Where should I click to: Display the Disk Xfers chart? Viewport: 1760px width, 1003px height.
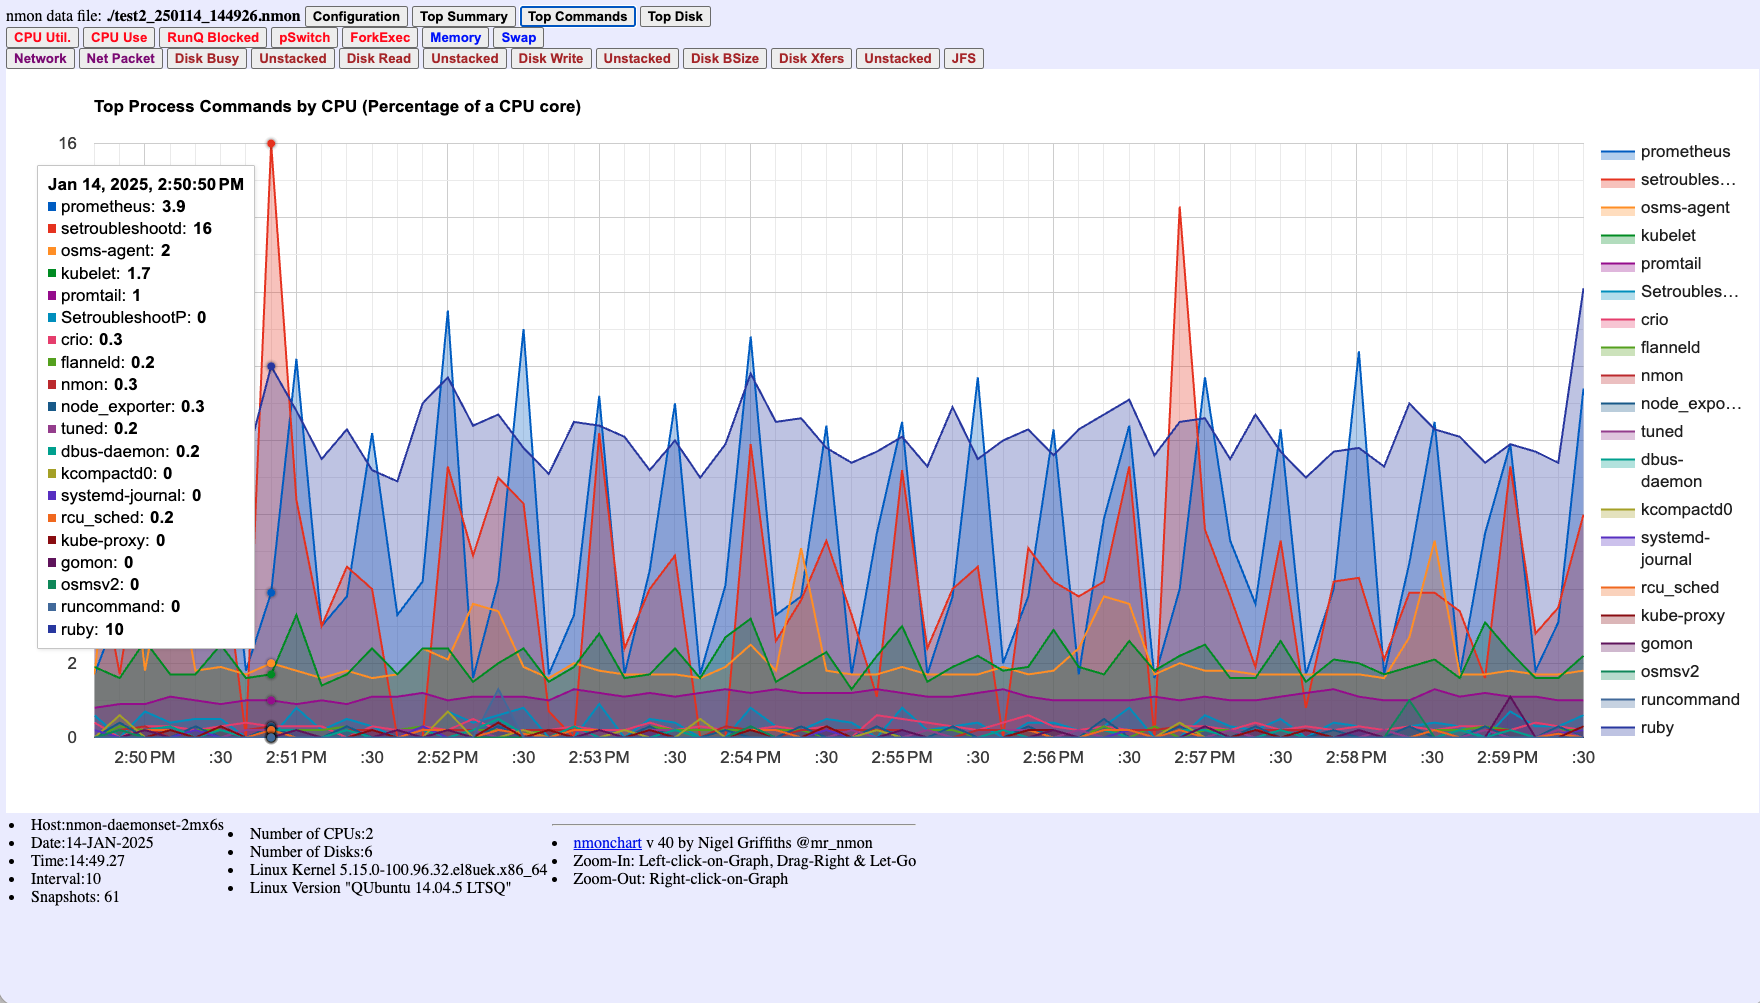tap(811, 58)
